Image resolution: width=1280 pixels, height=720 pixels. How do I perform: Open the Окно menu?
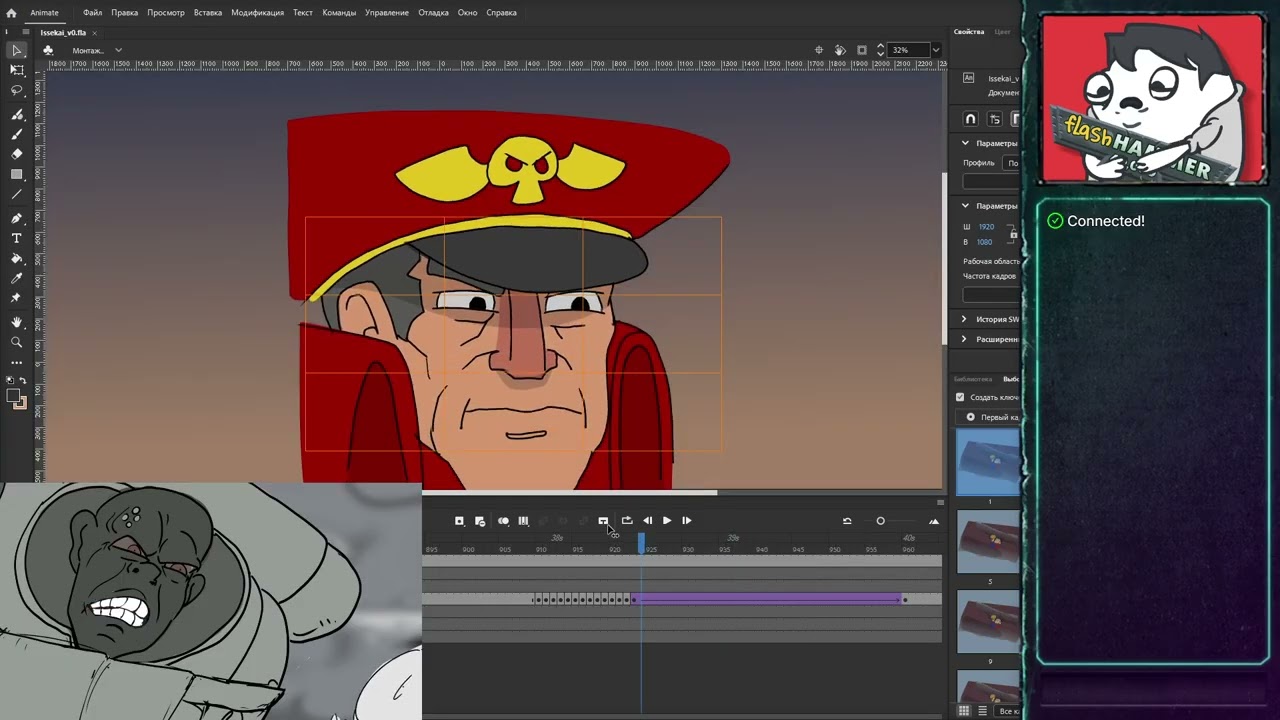click(467, 13)
